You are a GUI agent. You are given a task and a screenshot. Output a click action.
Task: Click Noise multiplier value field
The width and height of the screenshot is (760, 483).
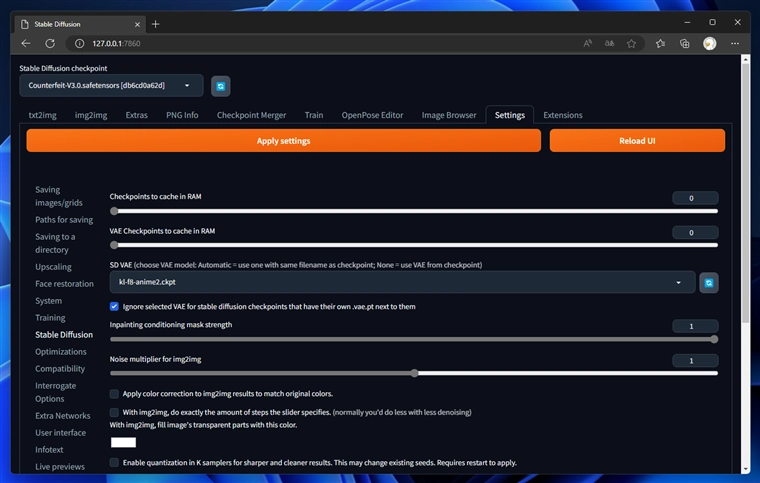[x=695, y=360]
